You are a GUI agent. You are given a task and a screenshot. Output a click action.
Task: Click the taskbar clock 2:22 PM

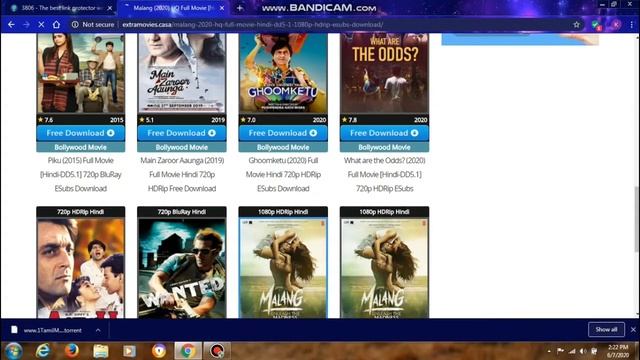(x=618, y=351)
